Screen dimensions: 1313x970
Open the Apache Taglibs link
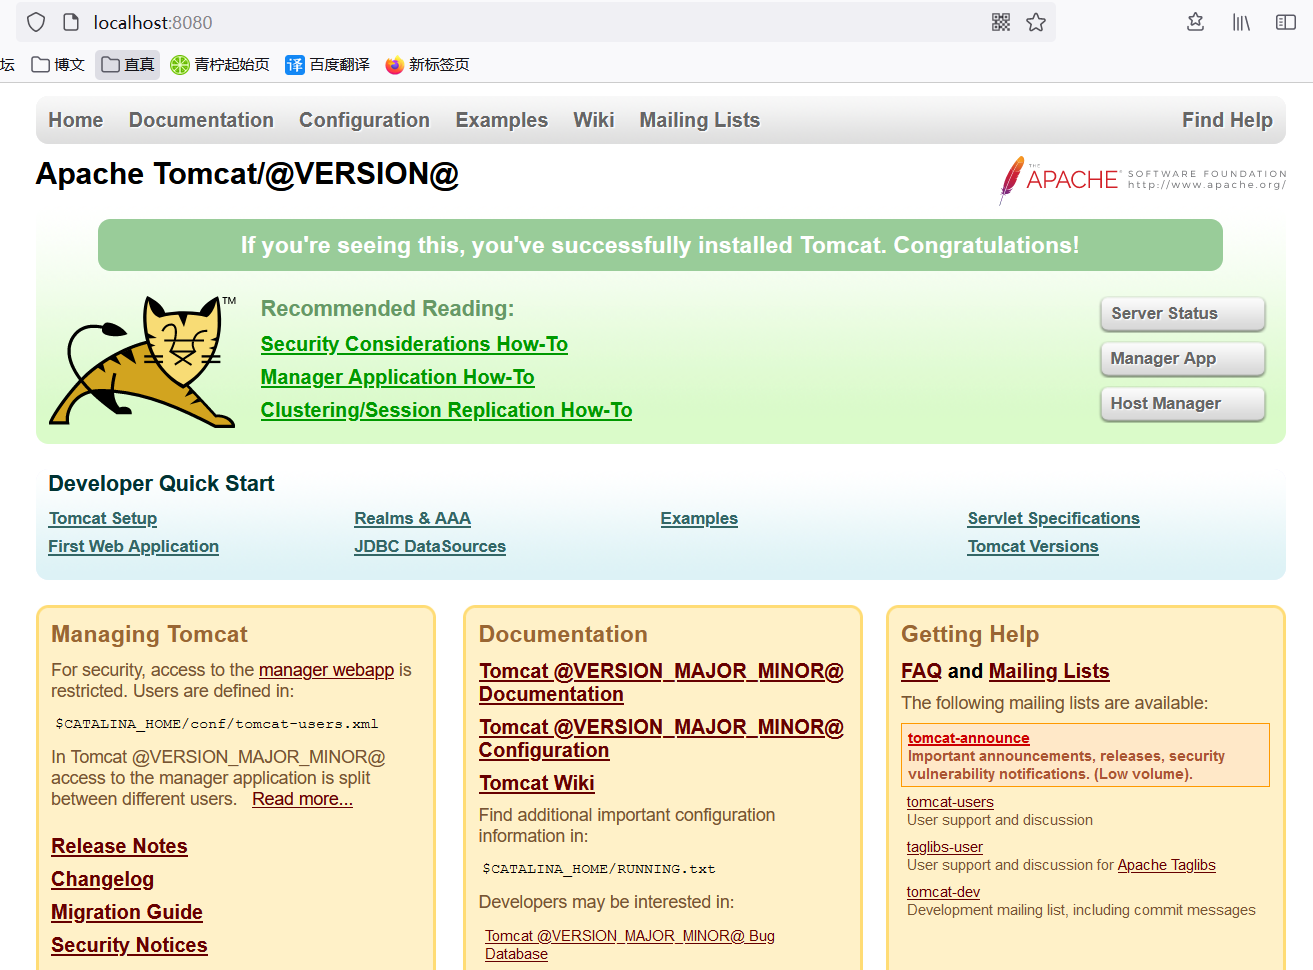point(1166,865)
